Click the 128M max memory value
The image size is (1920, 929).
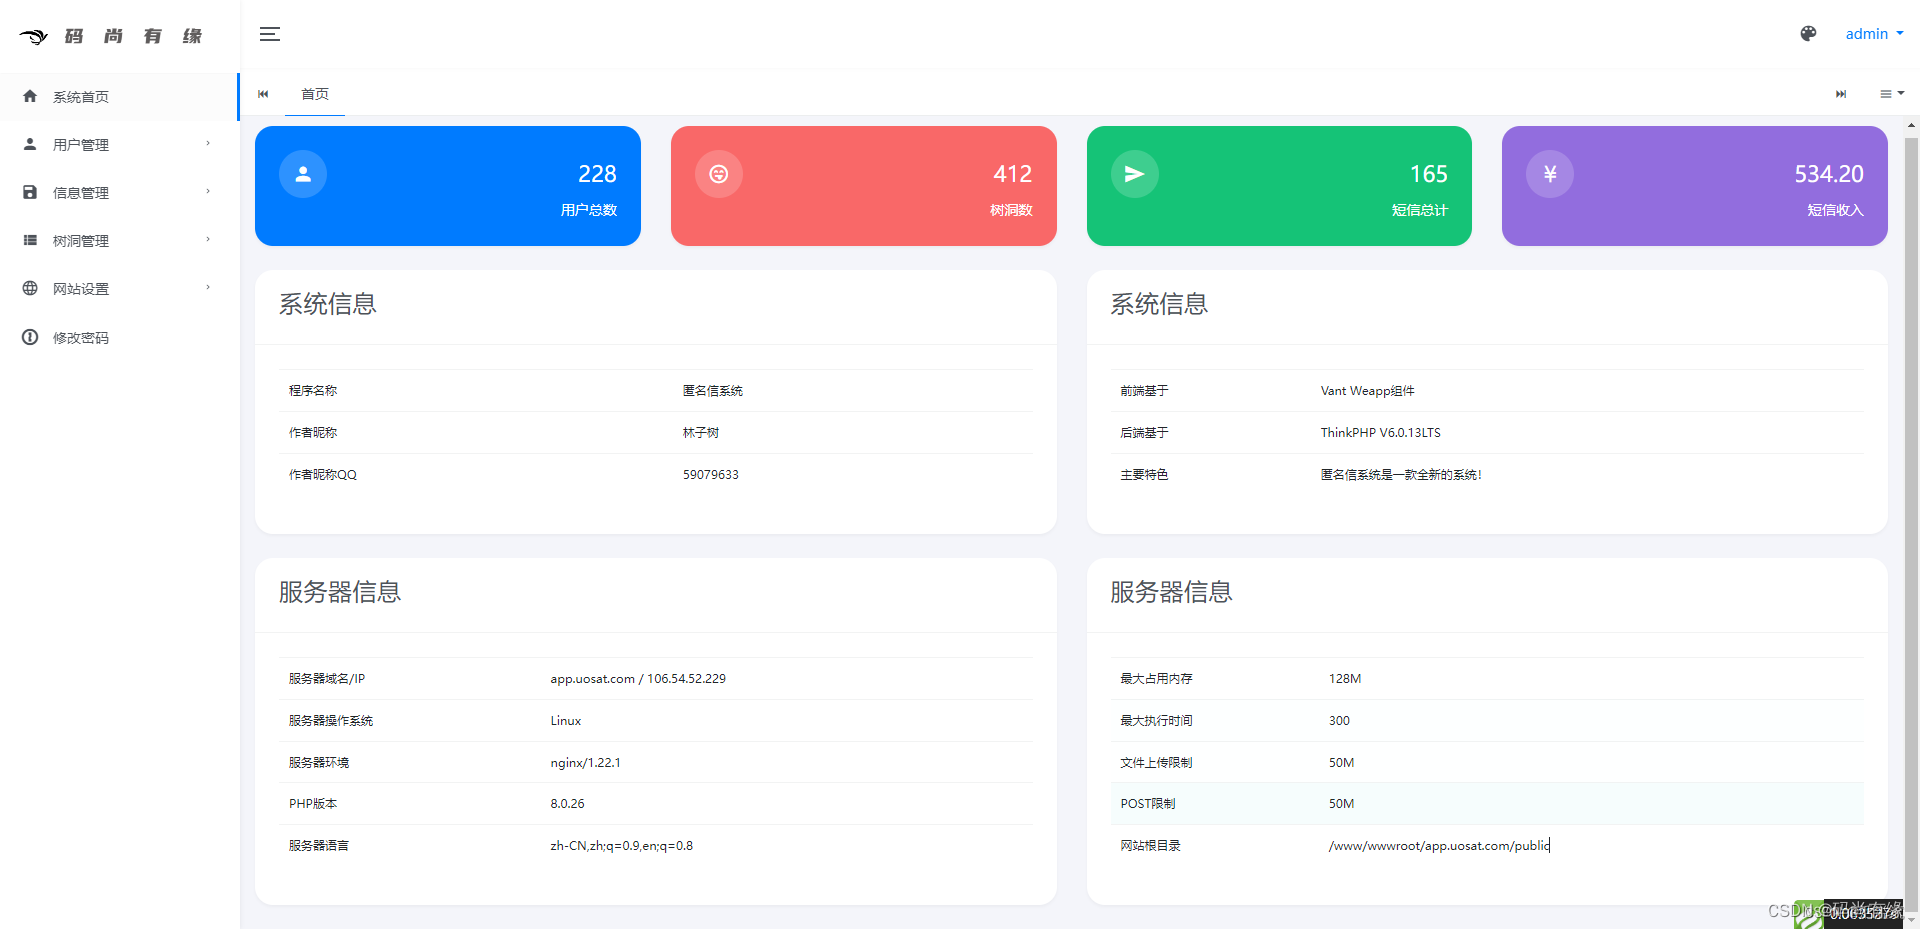point(1345,679)
